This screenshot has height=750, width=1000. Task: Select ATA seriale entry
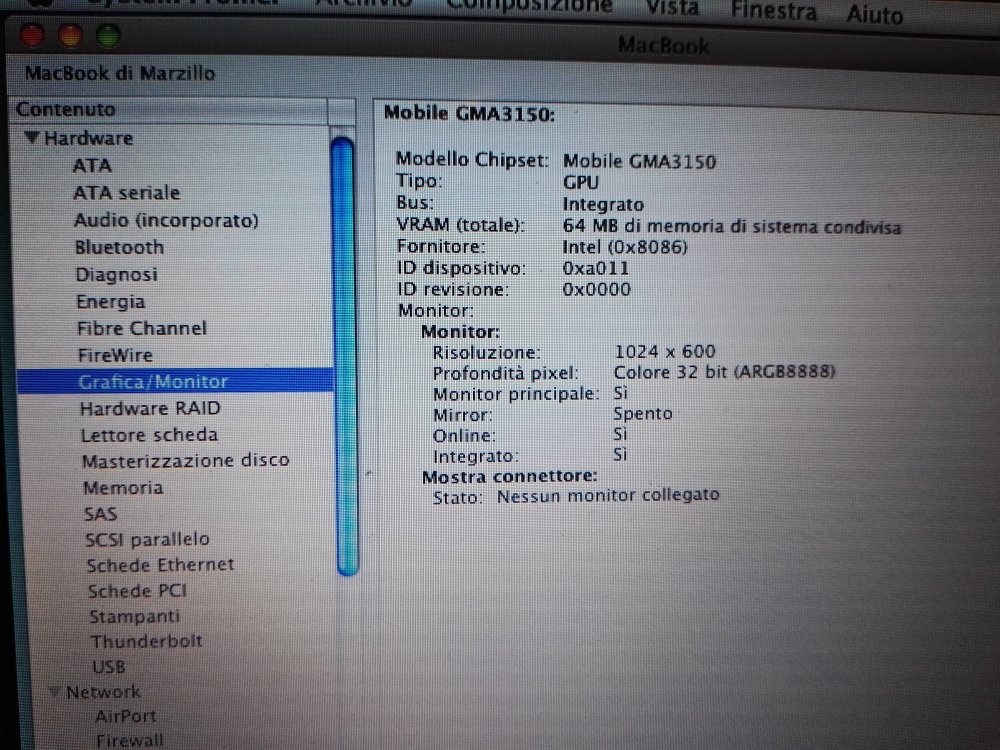(x=126, y=193)
